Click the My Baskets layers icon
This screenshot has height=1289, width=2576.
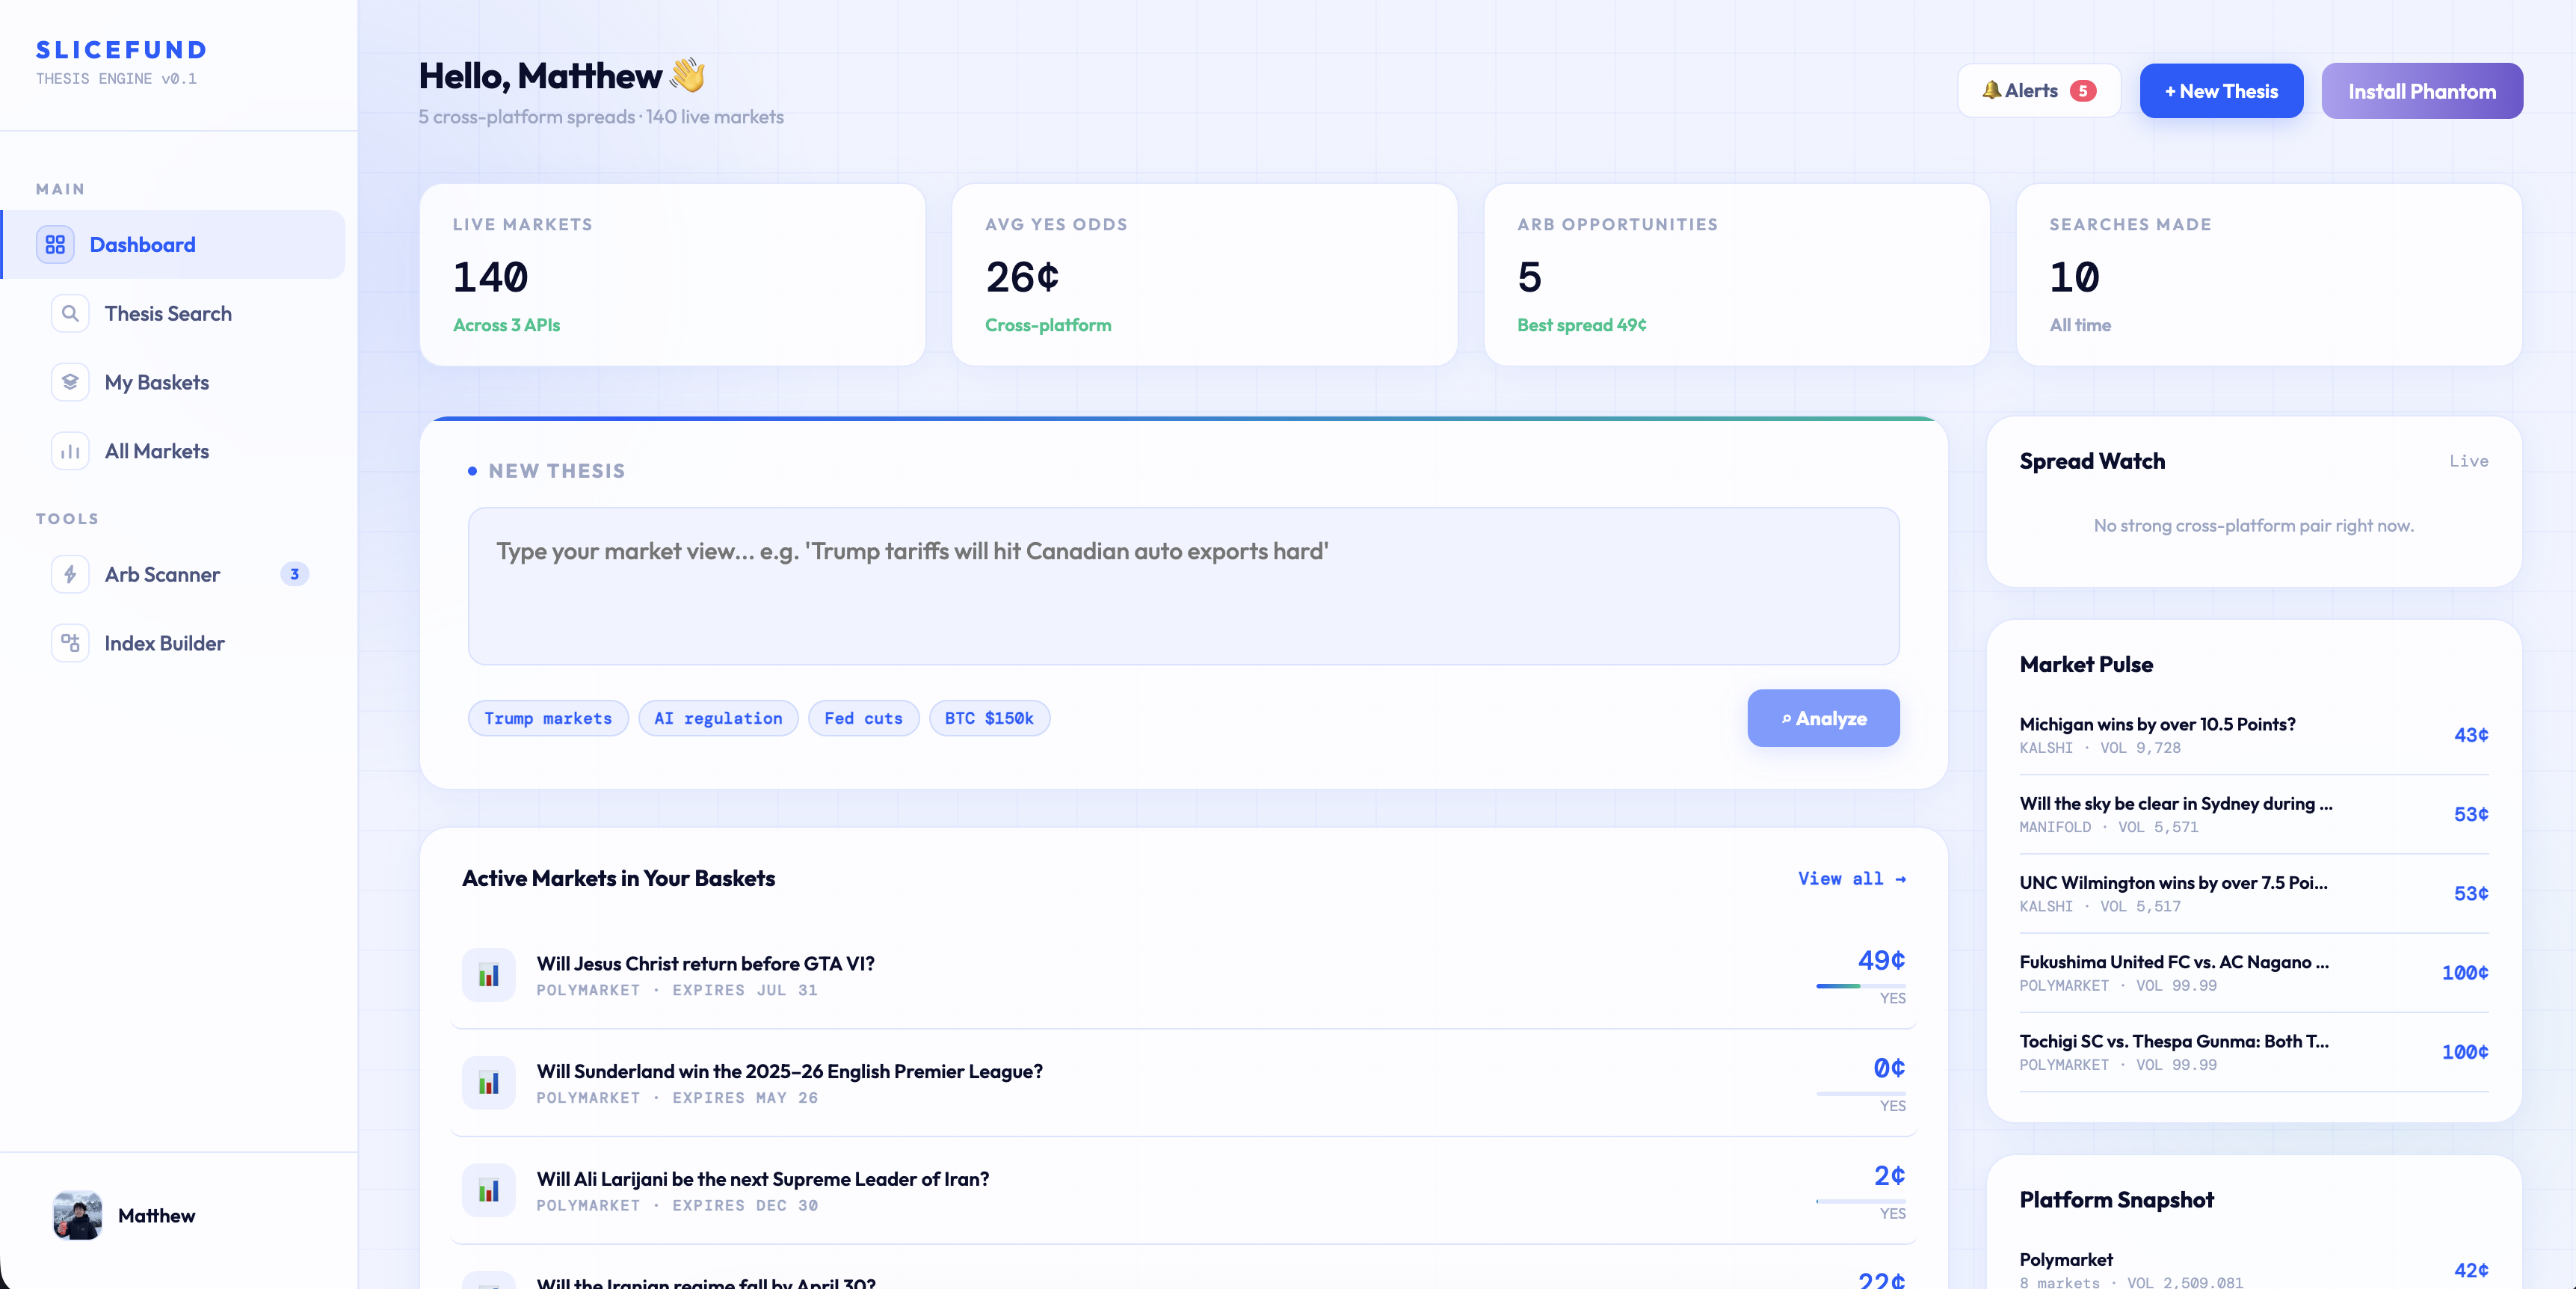(70, 382)
